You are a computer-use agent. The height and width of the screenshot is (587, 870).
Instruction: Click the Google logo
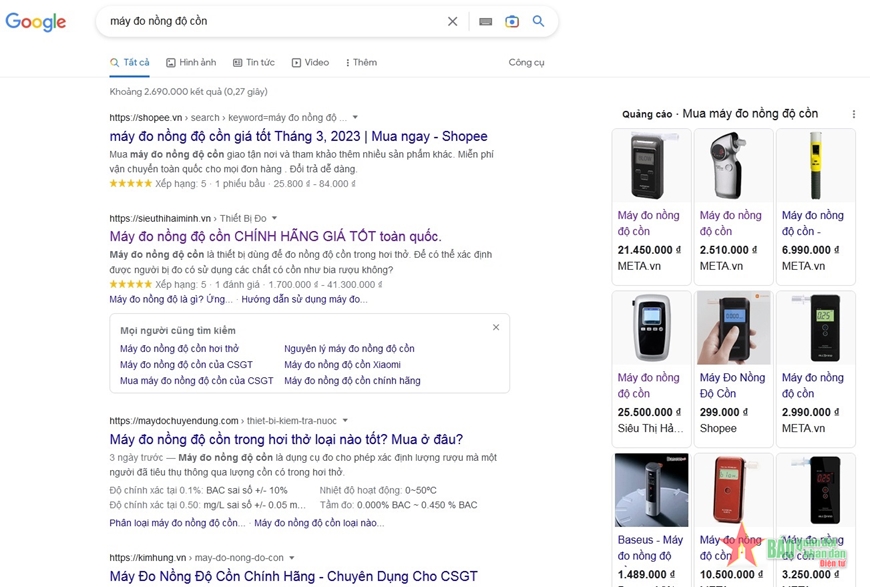(x=36, y=22)
